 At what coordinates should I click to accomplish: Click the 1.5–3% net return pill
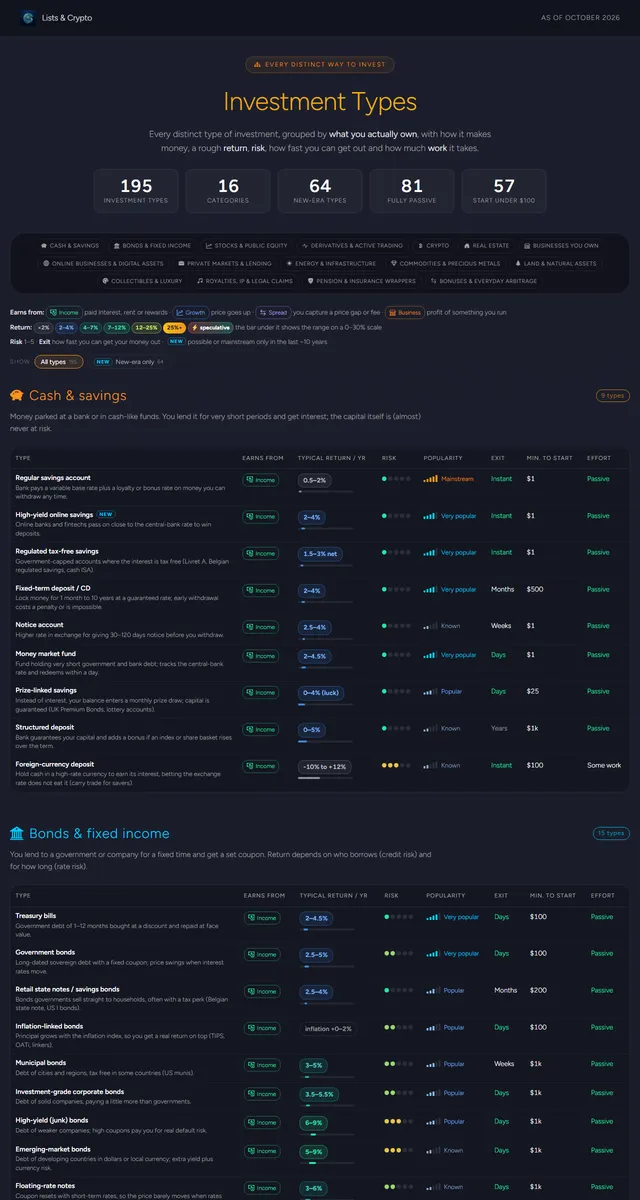[x=320, y=553]
